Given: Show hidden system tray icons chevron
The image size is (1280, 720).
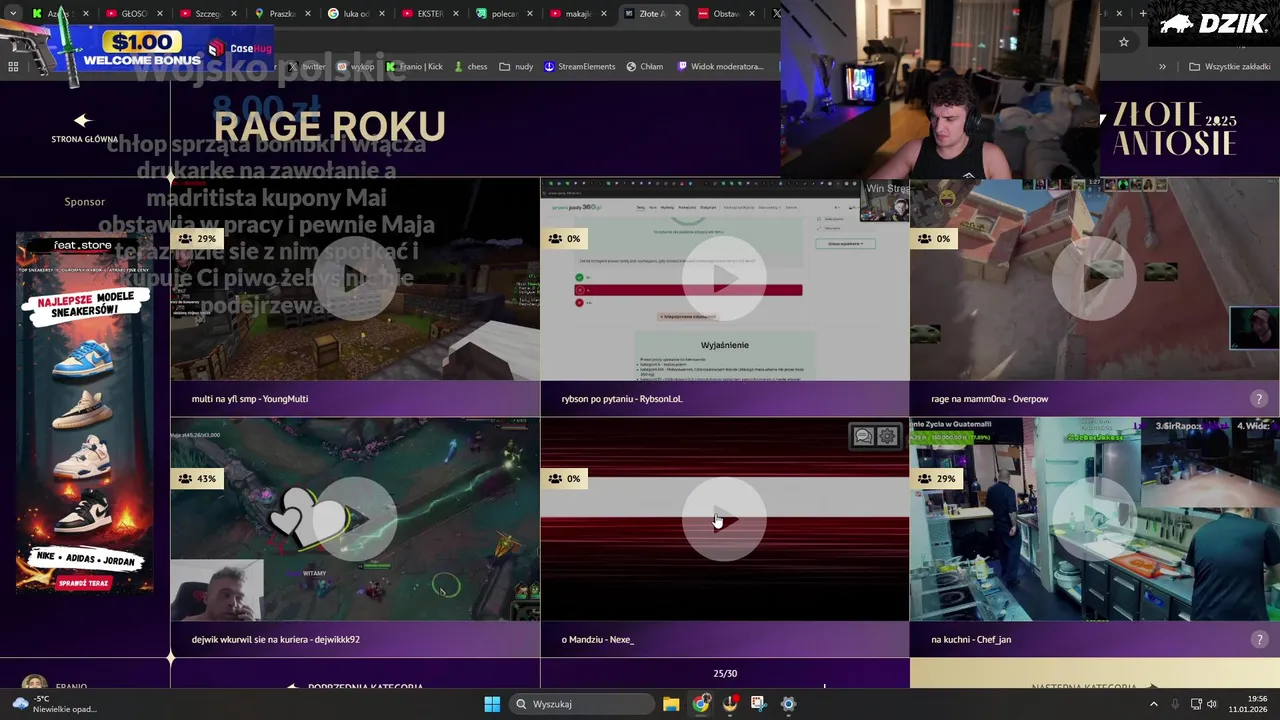Looking at the screenshot, I should [x=1153, y=704].
